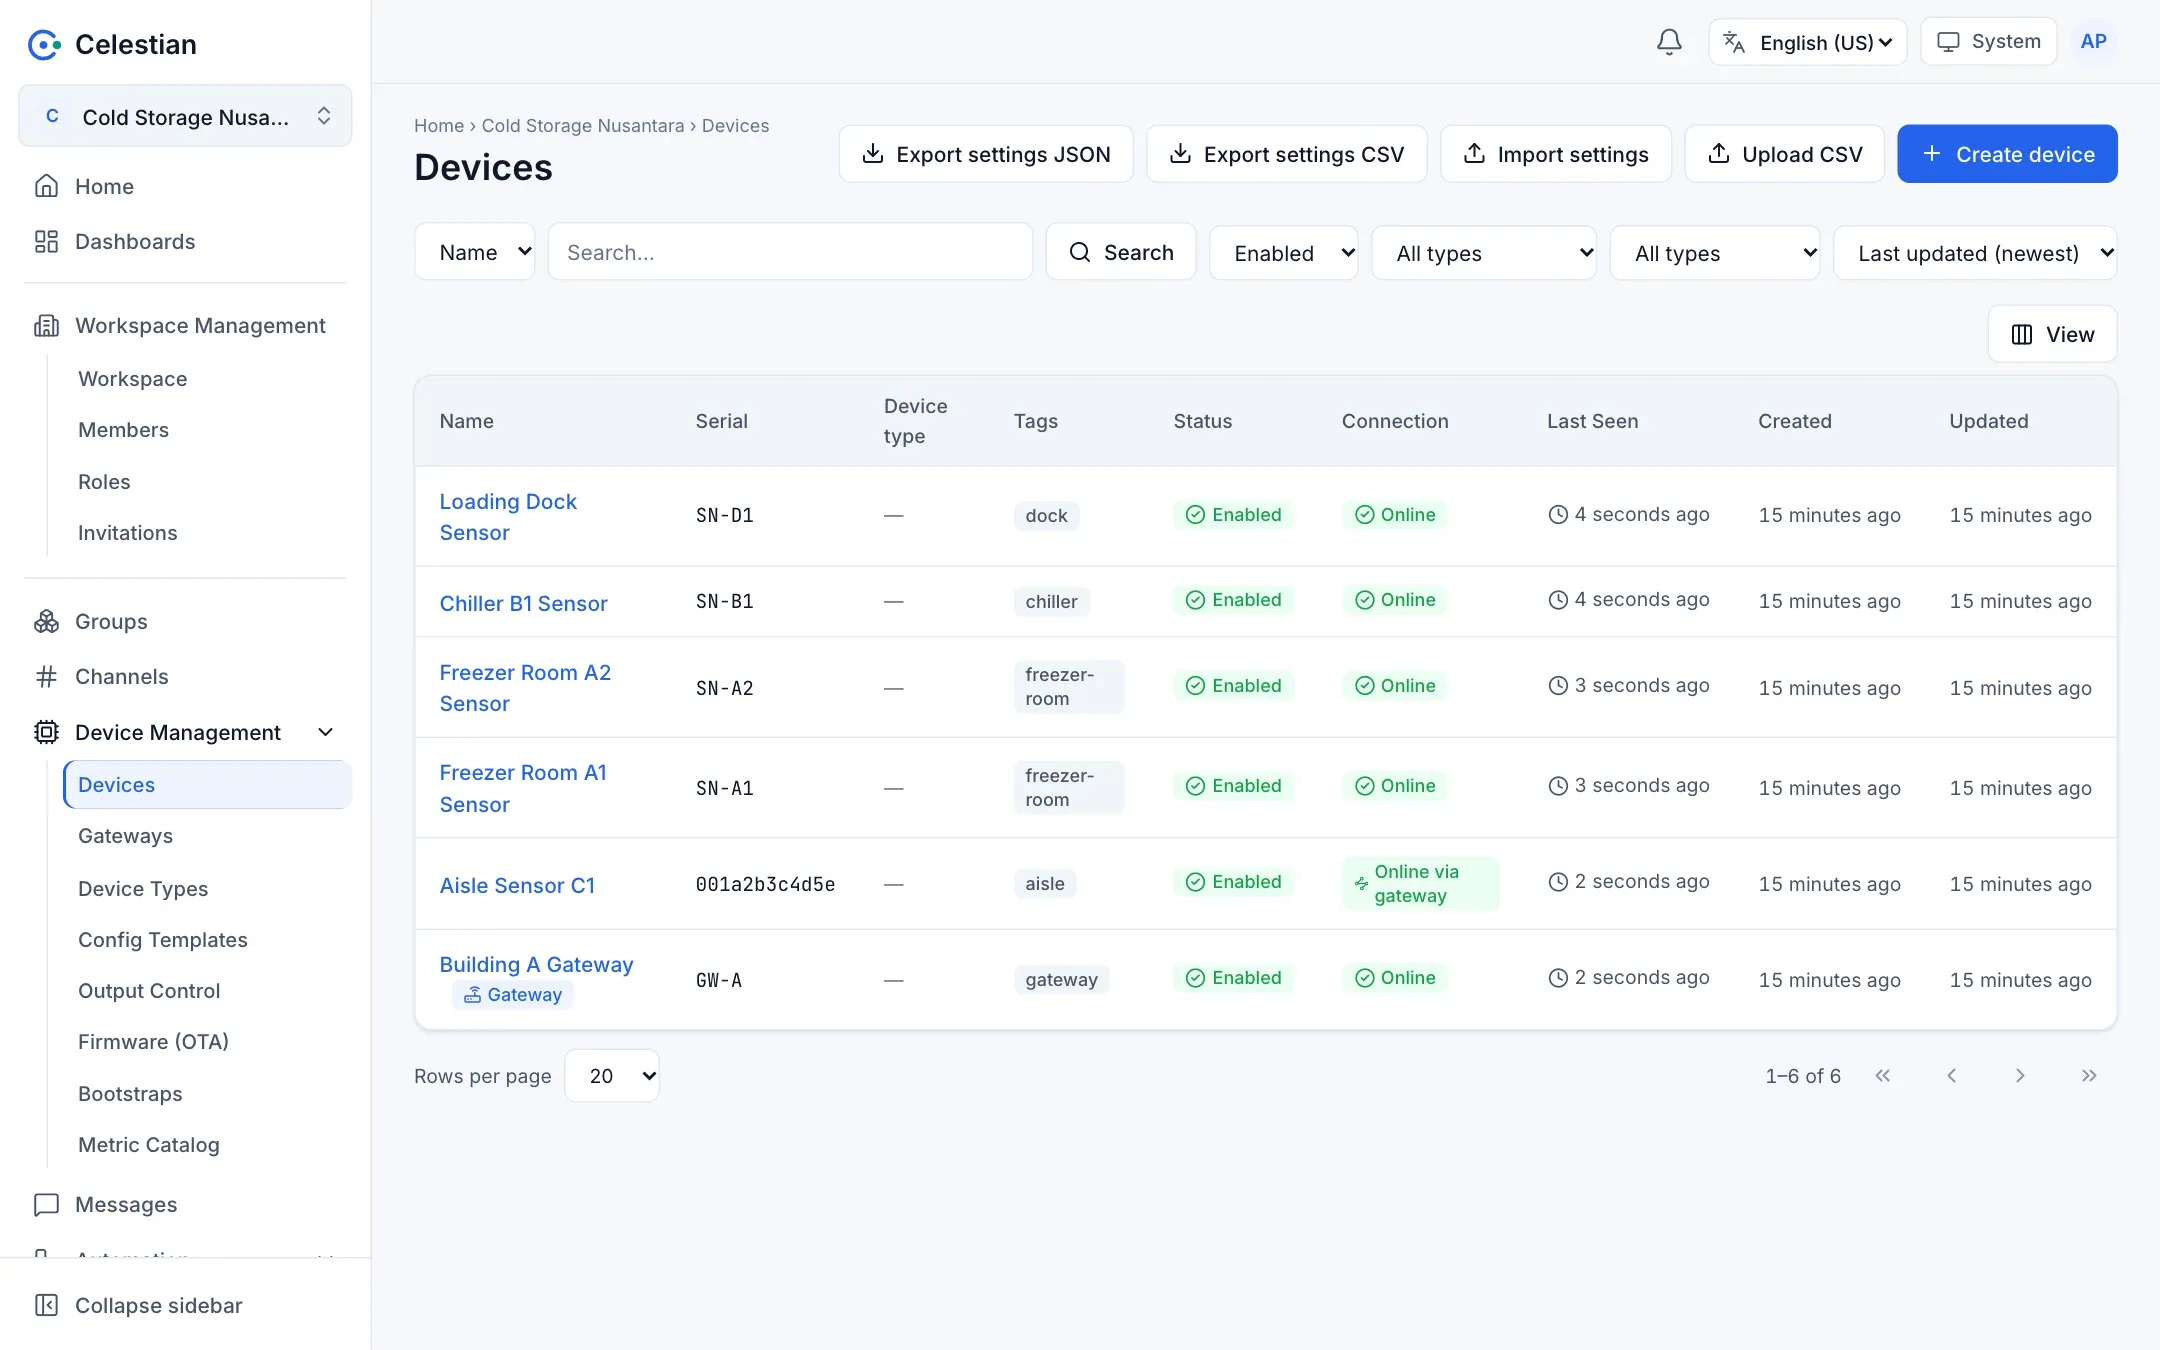
Task: Click the Cold Storage Nusantara breadcrumb
Action: [583, 125]
